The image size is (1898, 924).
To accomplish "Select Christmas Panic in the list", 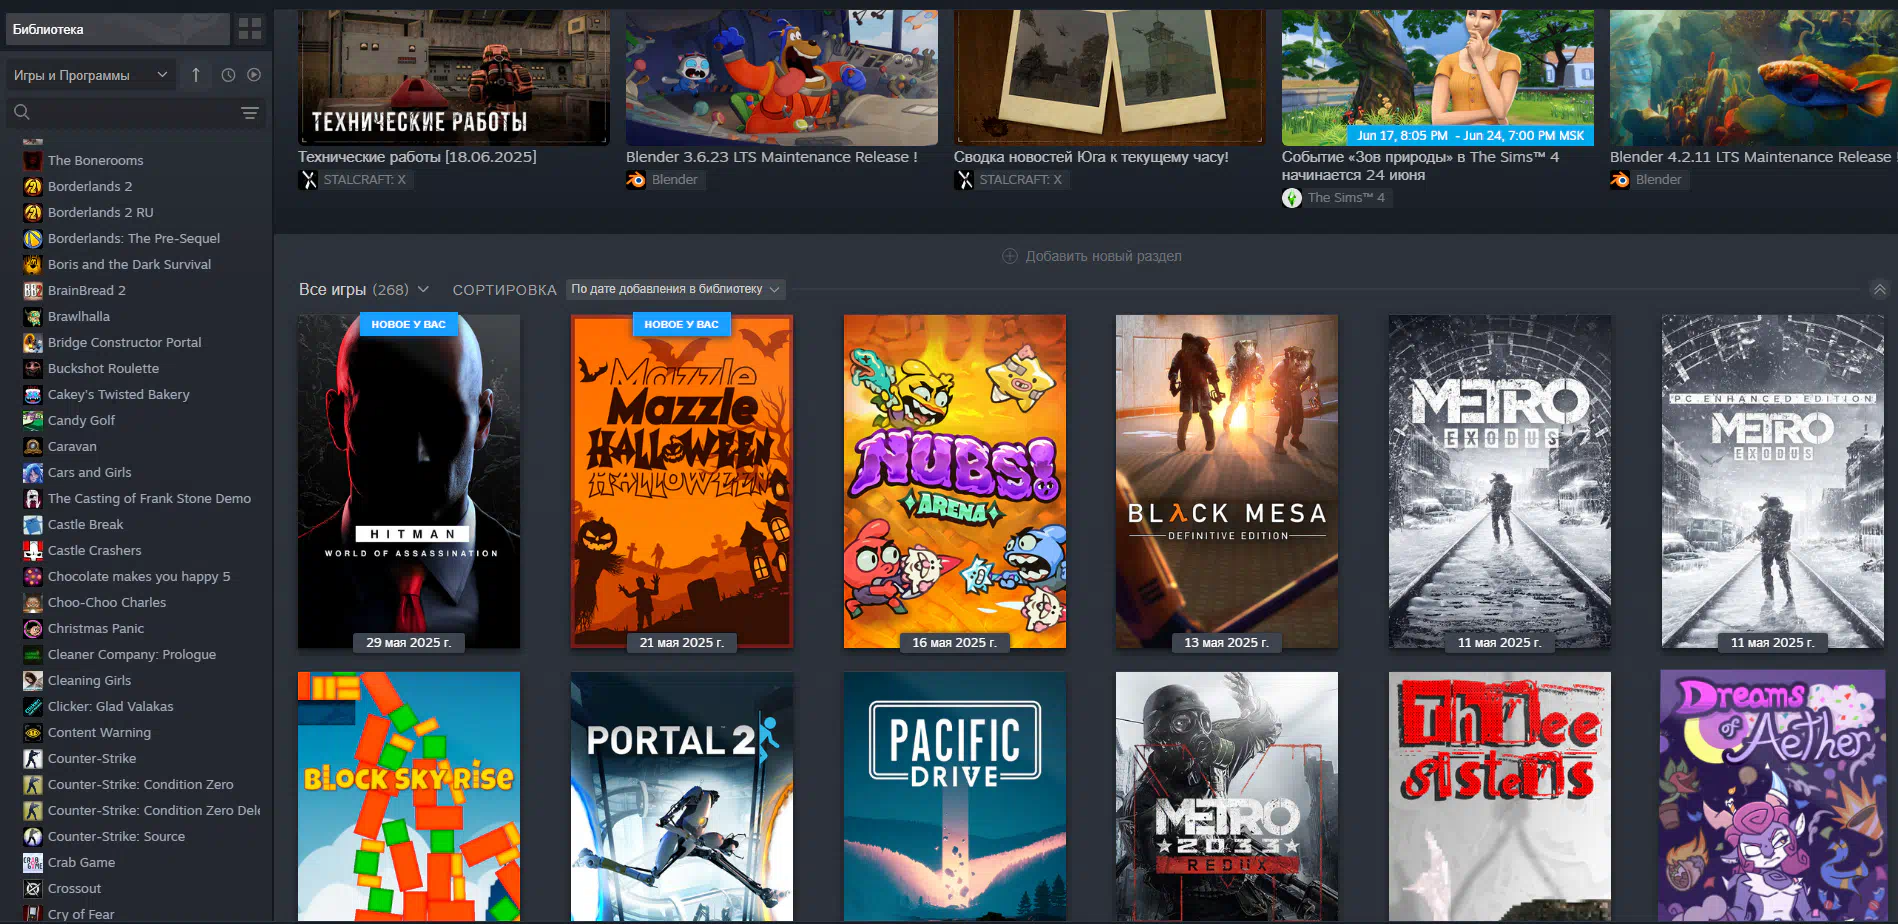I will coord(96,628).
